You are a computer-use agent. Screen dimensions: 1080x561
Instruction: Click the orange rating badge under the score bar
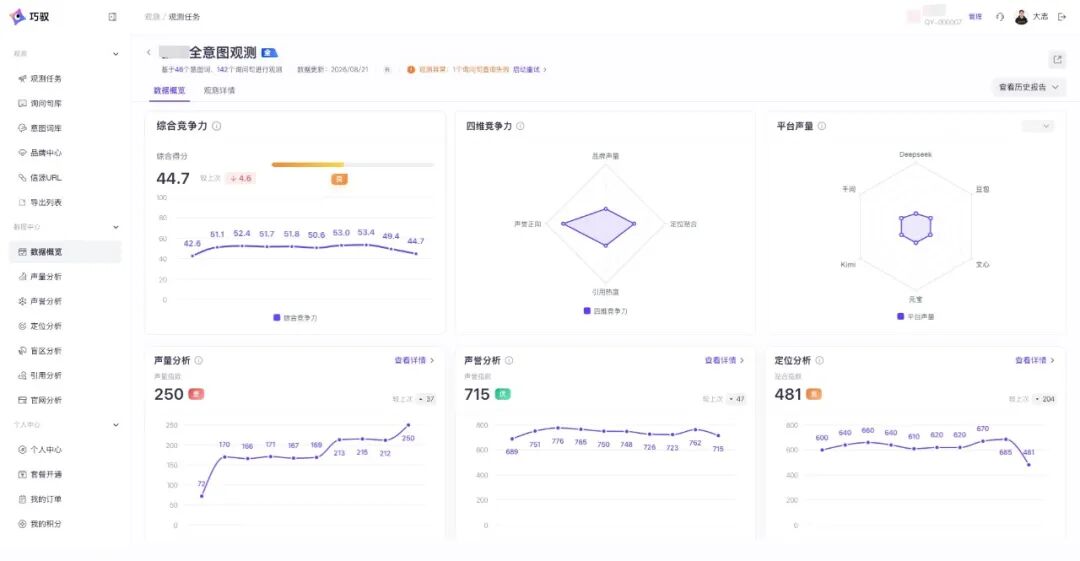[339, 179]
